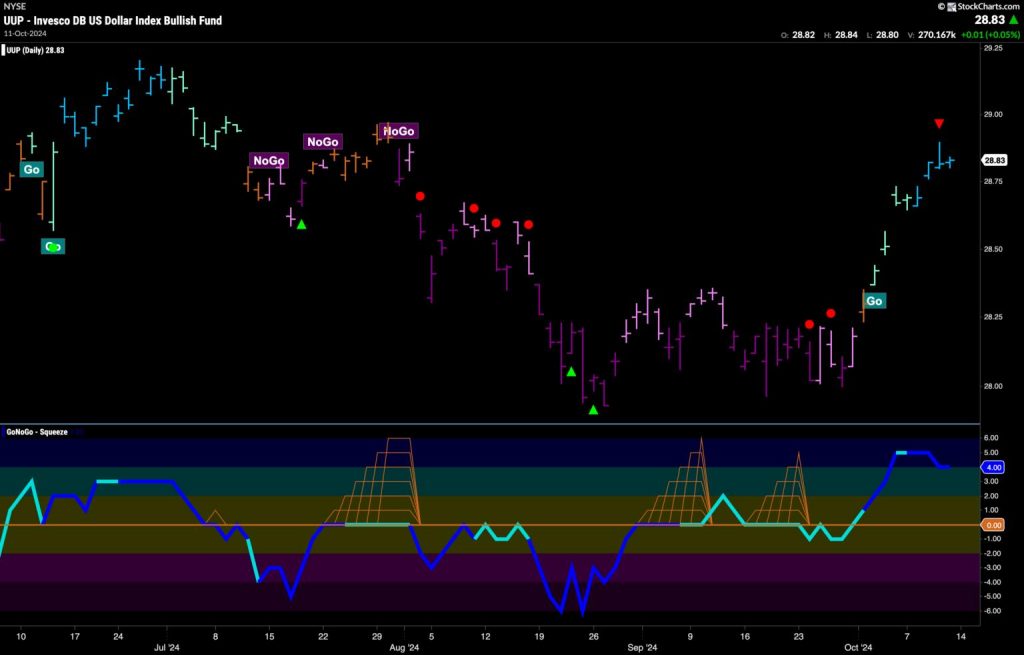Viewport: 1024px width, 655px height.
Task: Click the StockCharts.com logo
Action: click(979, 7)
